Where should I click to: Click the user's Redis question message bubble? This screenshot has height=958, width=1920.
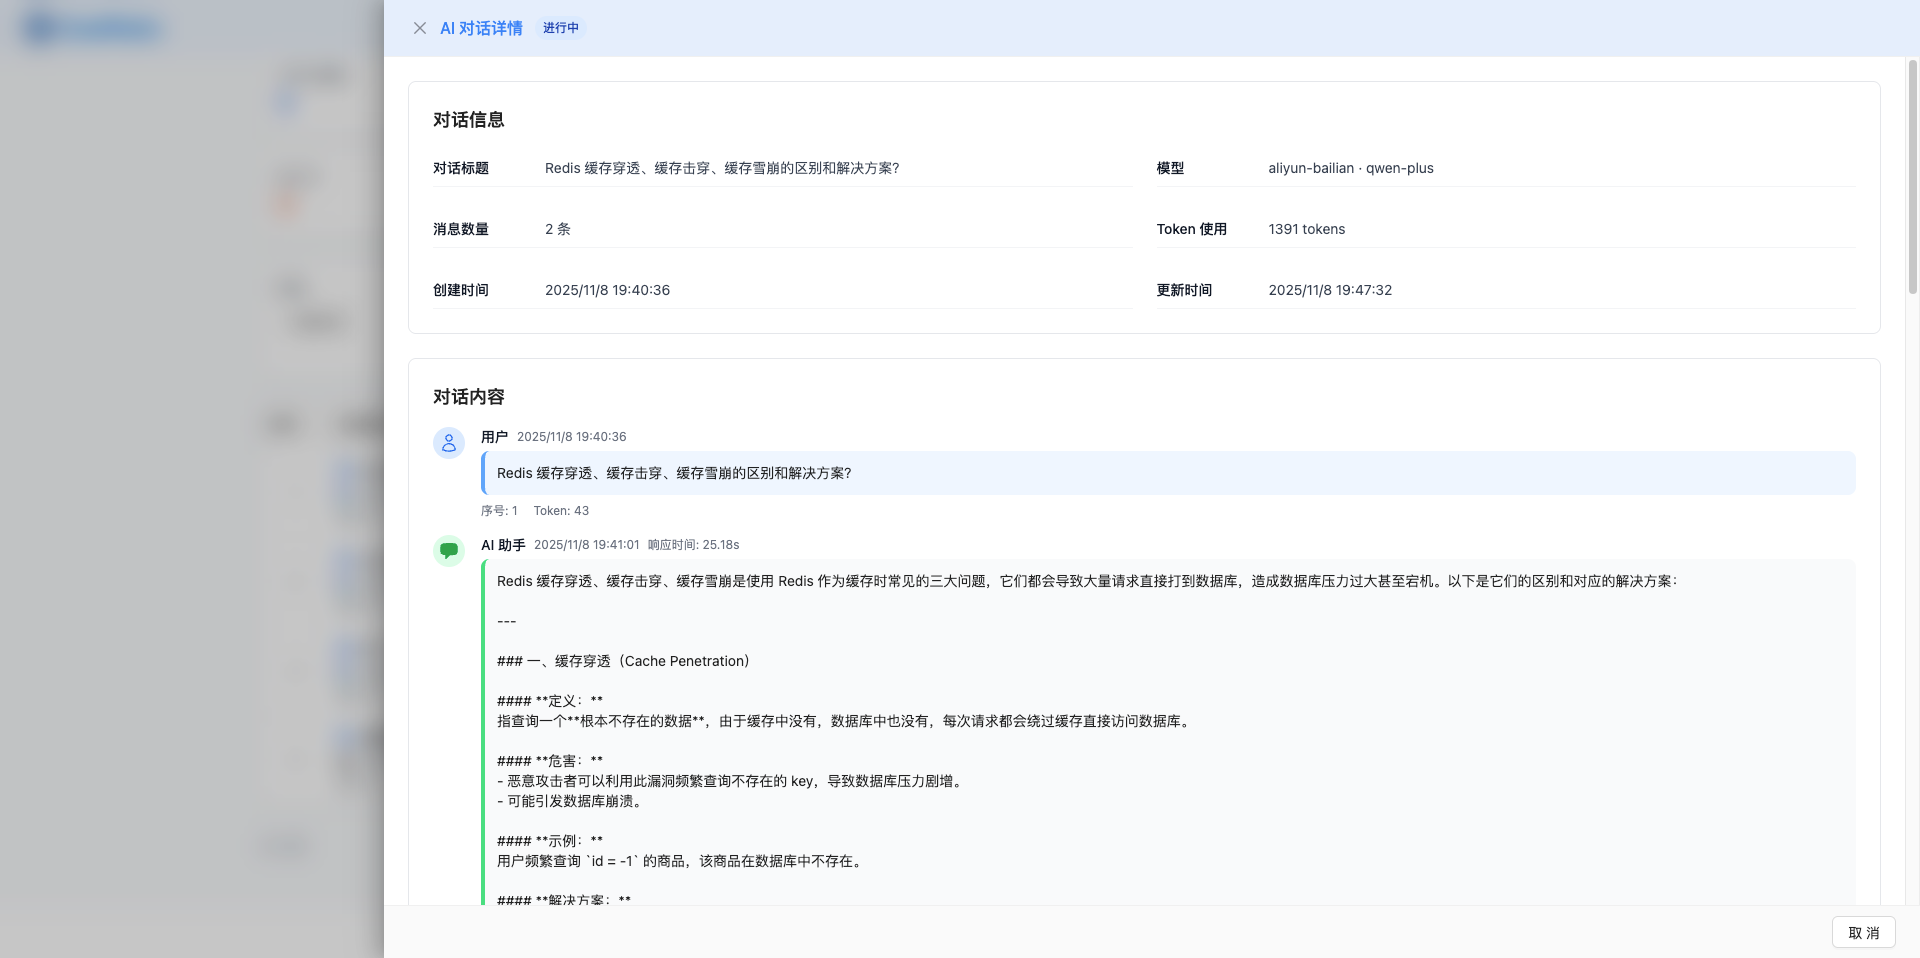1167,473
